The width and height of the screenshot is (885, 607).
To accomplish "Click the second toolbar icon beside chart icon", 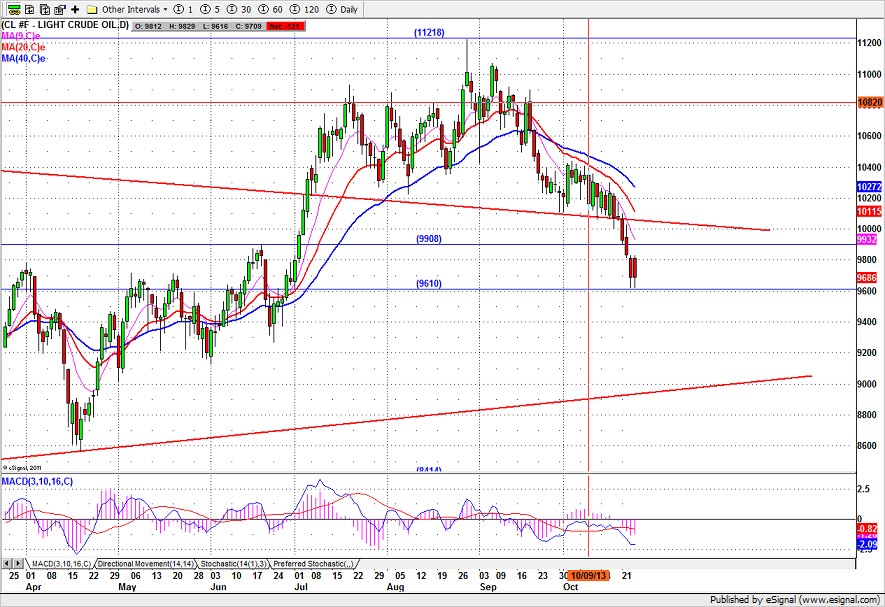I will [30, 9].
